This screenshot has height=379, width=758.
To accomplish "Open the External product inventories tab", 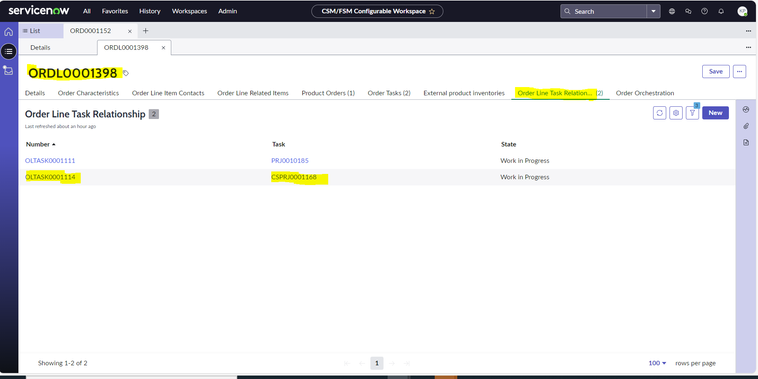I will click(x=464, y=93).
